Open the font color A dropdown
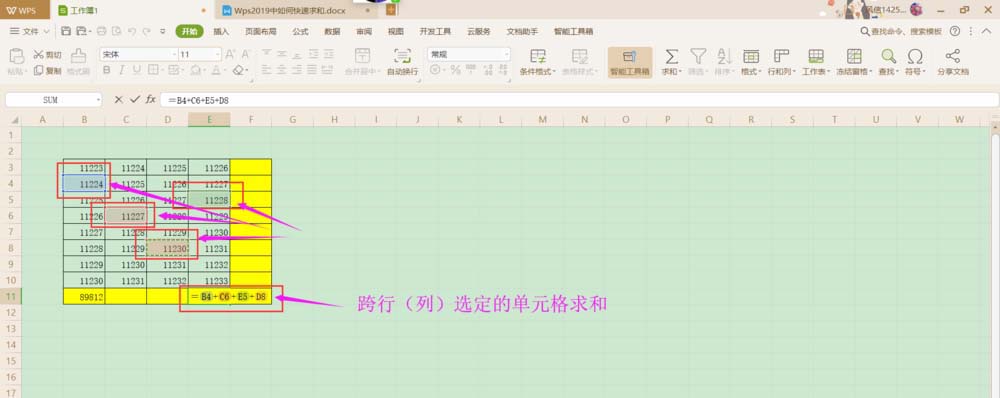This screenshot has height=398, width=1000. coord(224,71)
